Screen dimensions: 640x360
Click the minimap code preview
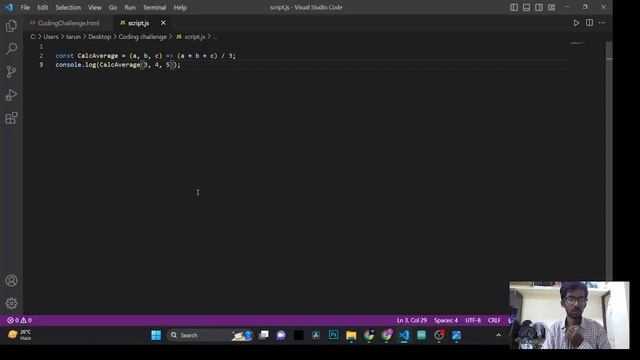coord(578,43)
